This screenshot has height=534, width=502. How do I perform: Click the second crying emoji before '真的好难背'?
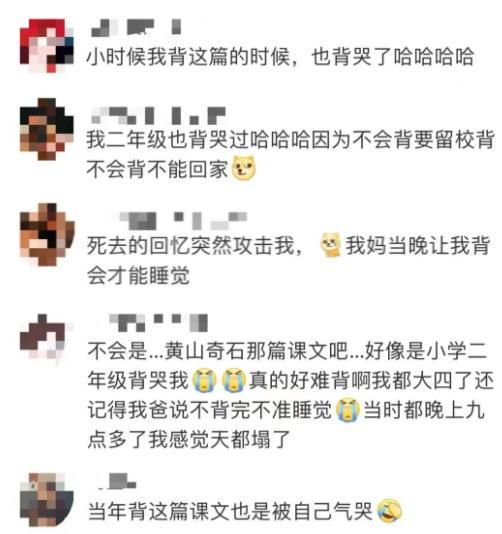[234, 380]
